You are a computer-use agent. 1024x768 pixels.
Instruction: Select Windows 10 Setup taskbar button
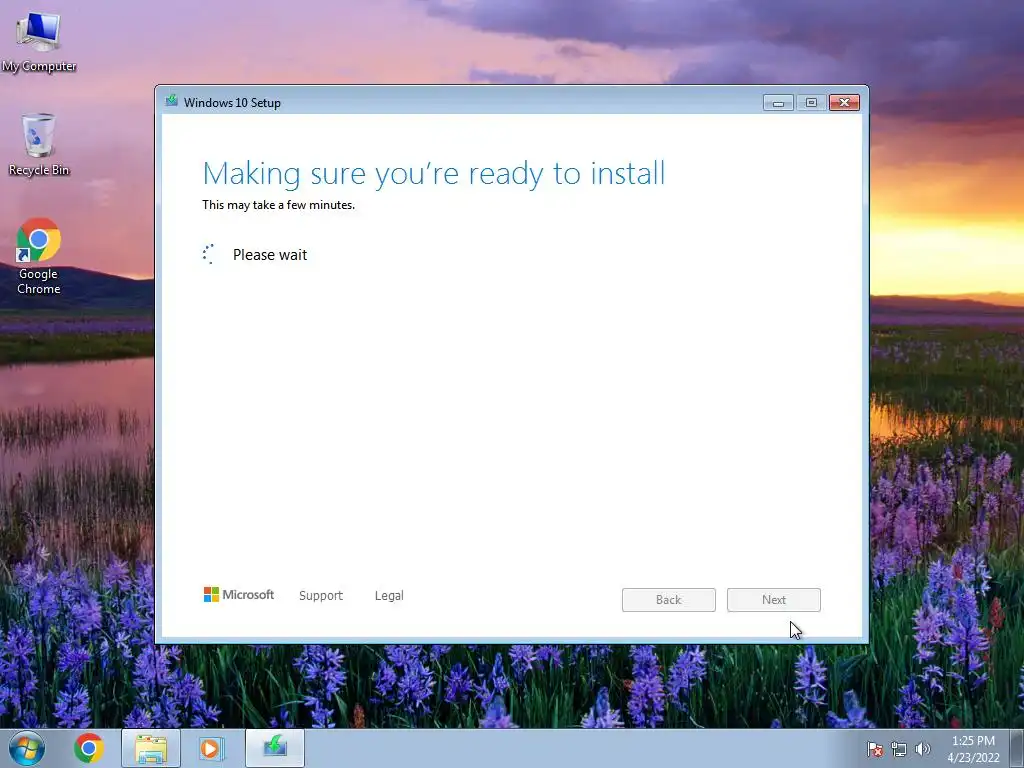275,748
